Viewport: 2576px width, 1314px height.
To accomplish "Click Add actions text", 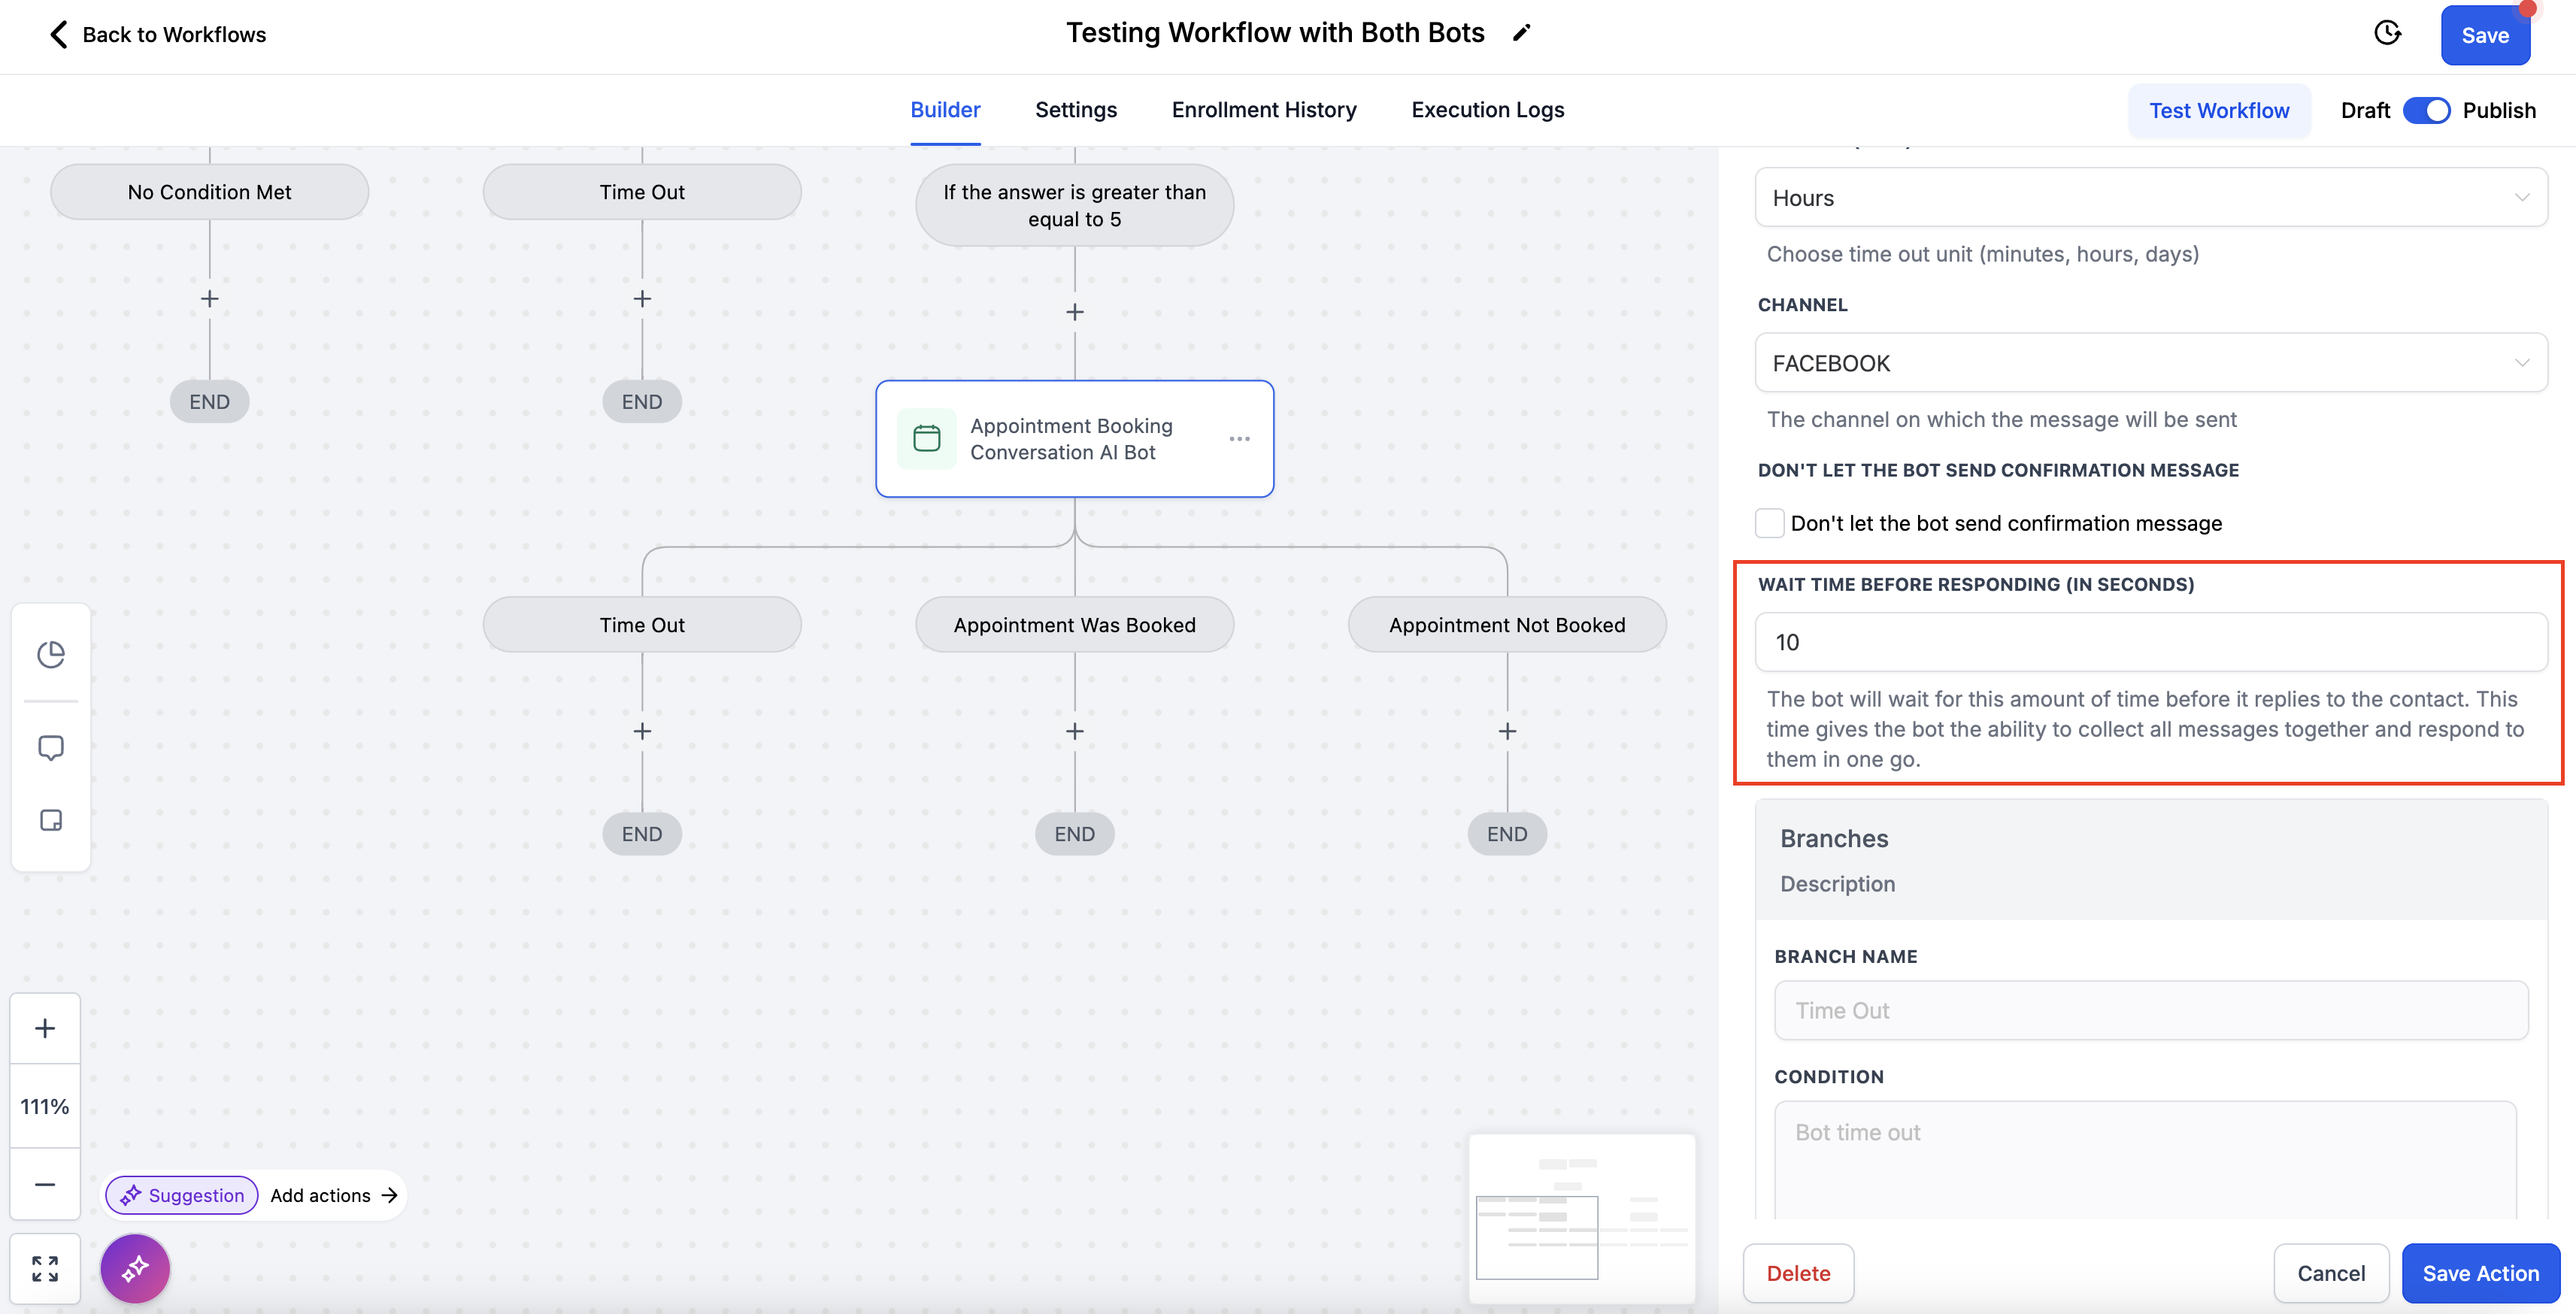I will tap(320, 1195).
